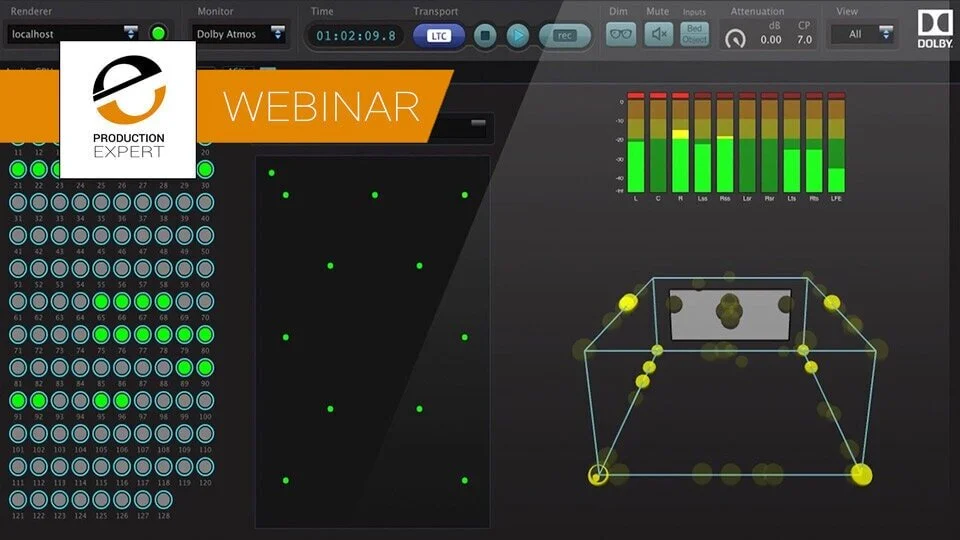960x540 pixels.
Task: Select input 40 indicator
Action: [x=205, y=202]
